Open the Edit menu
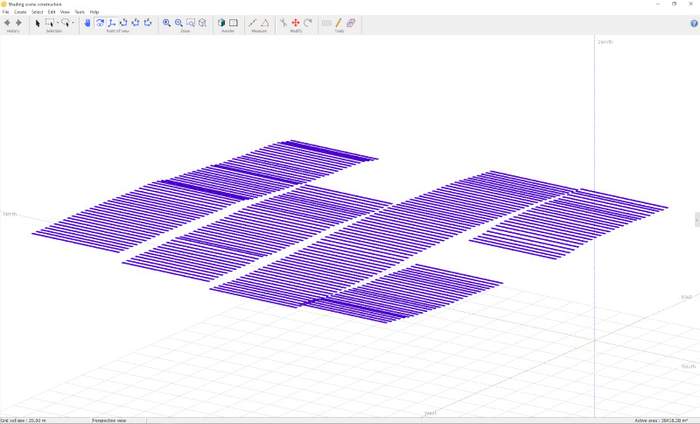The image size is (700, 424). pyautogui.click(x=52, y=12)
